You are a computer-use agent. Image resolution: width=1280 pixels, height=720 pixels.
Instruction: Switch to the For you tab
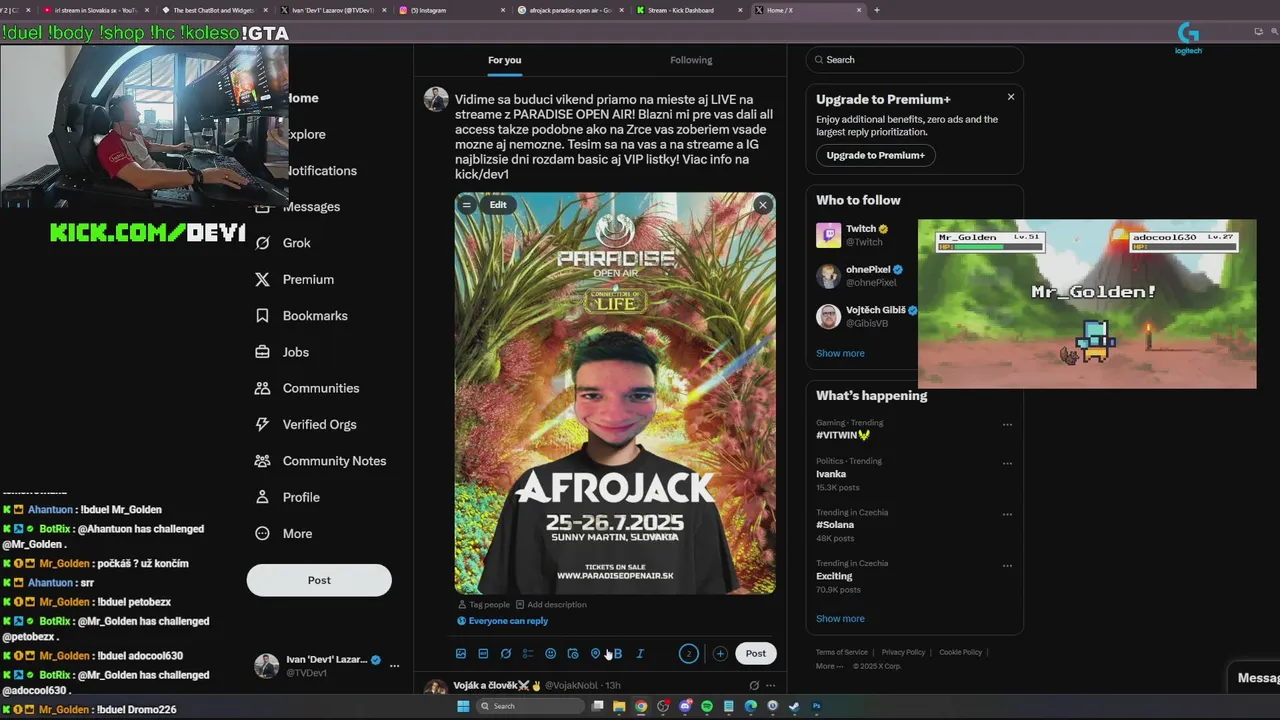505,60
